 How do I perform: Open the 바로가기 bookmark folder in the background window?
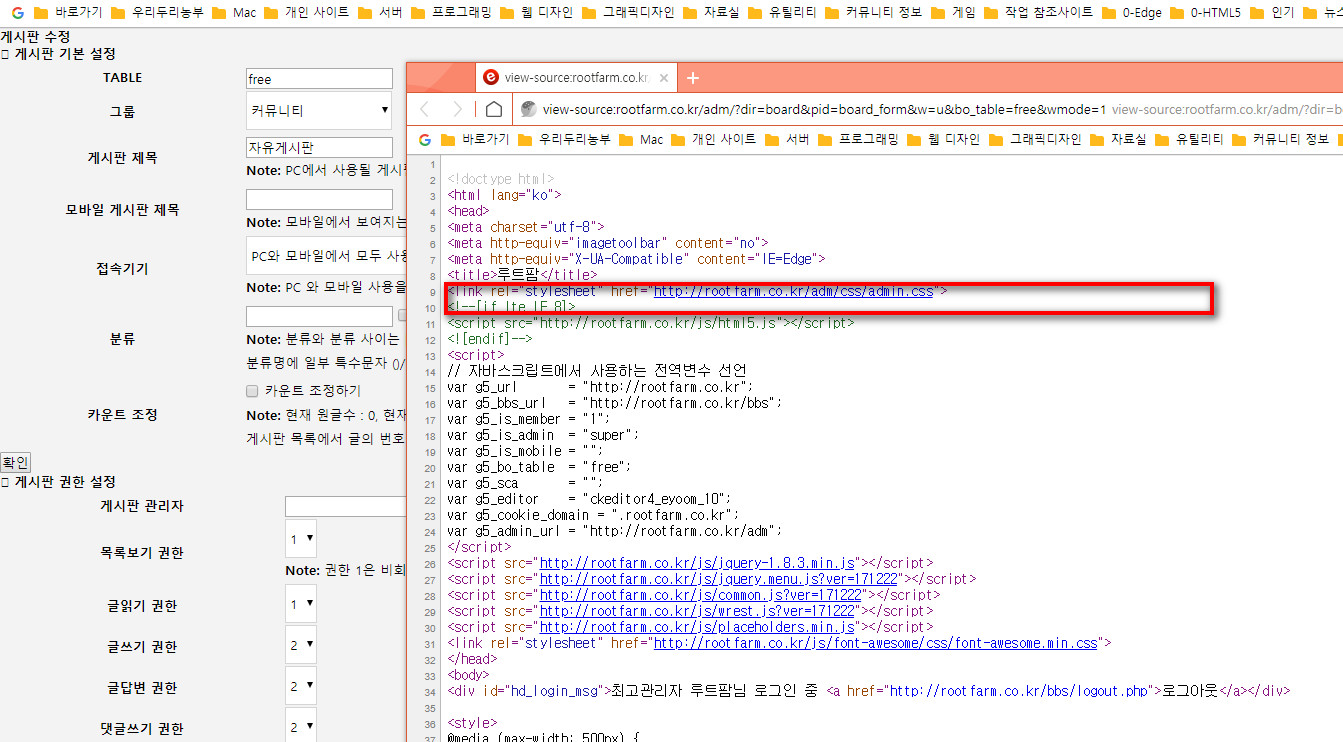66,13
